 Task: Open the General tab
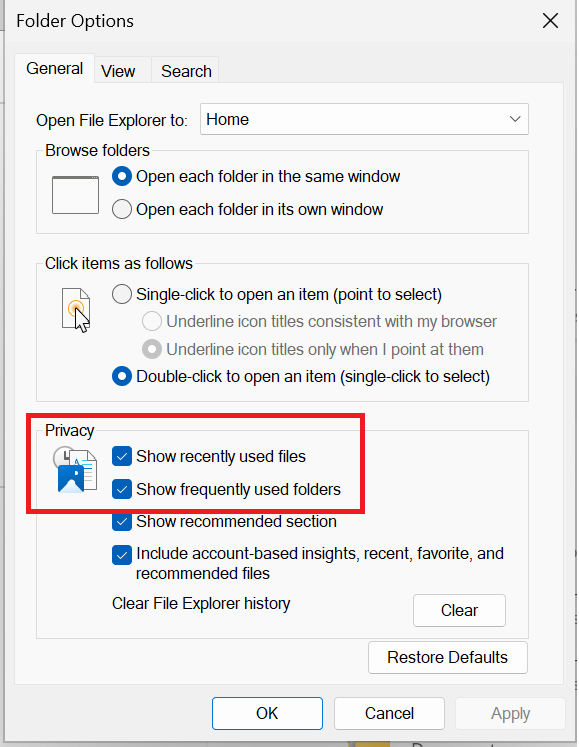pyautogui.click(x=54, y=69)
